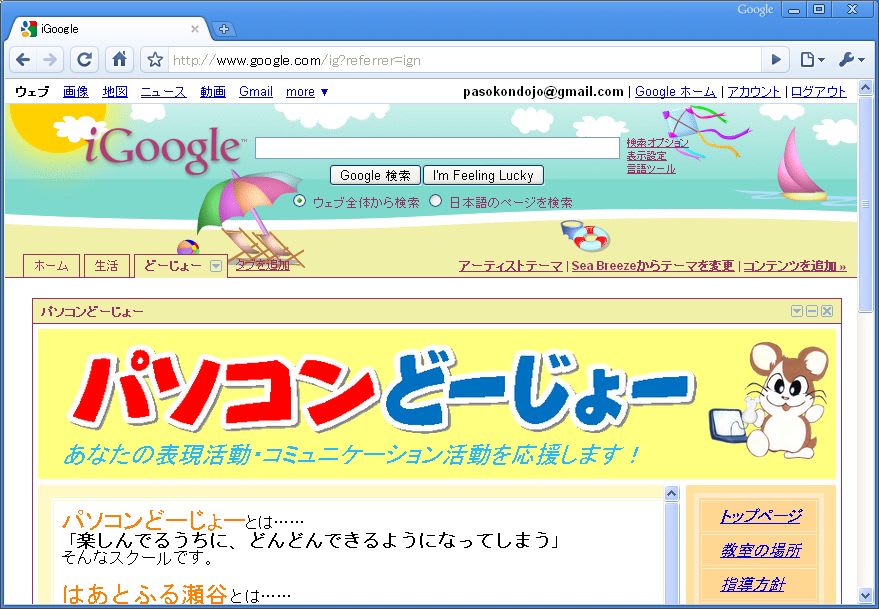This screenshot has width=879, height=609.
Task: Open the 検索オプション advanced search link
Action: pos(658,143)
